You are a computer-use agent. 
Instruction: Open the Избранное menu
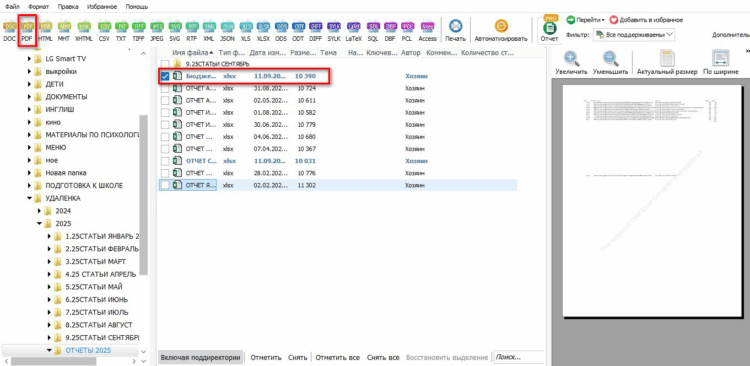[x=102, y=7]
